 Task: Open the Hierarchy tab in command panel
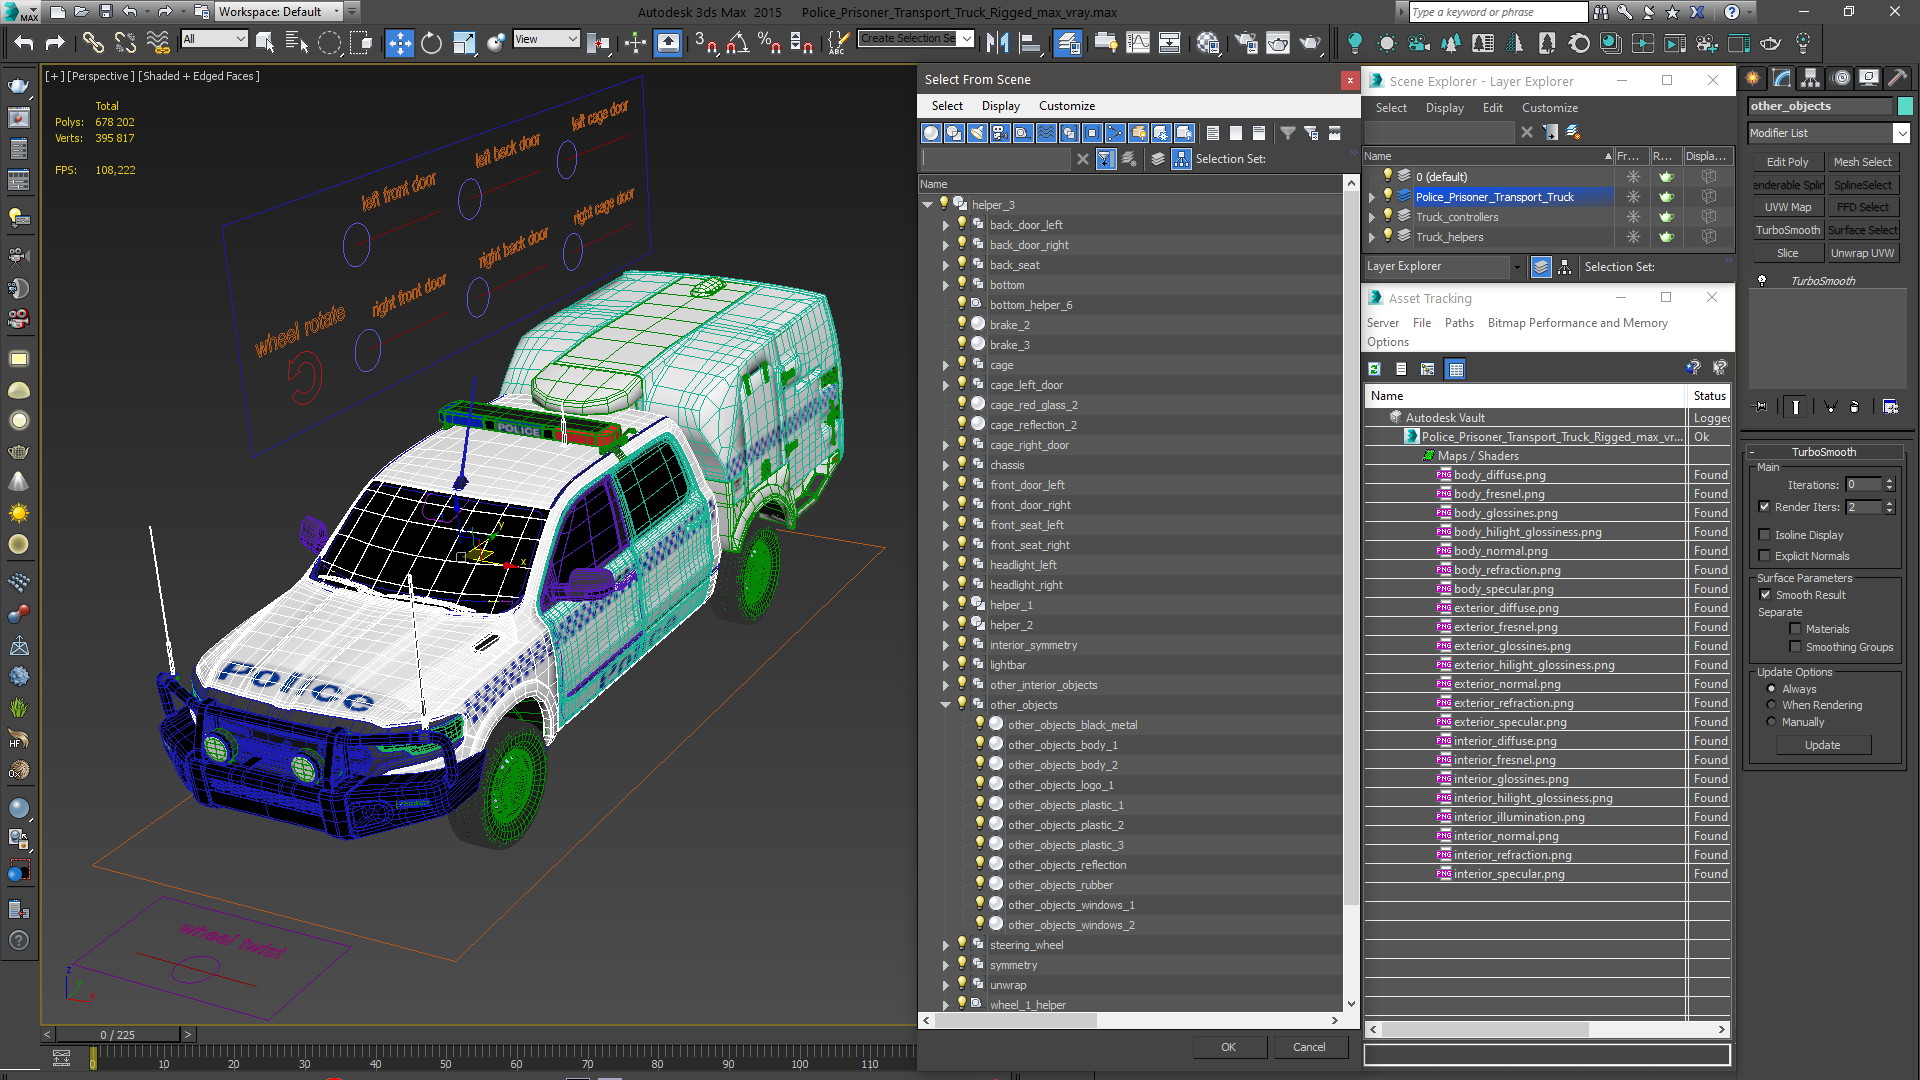pyautogui.click(x=1810, y=78)
